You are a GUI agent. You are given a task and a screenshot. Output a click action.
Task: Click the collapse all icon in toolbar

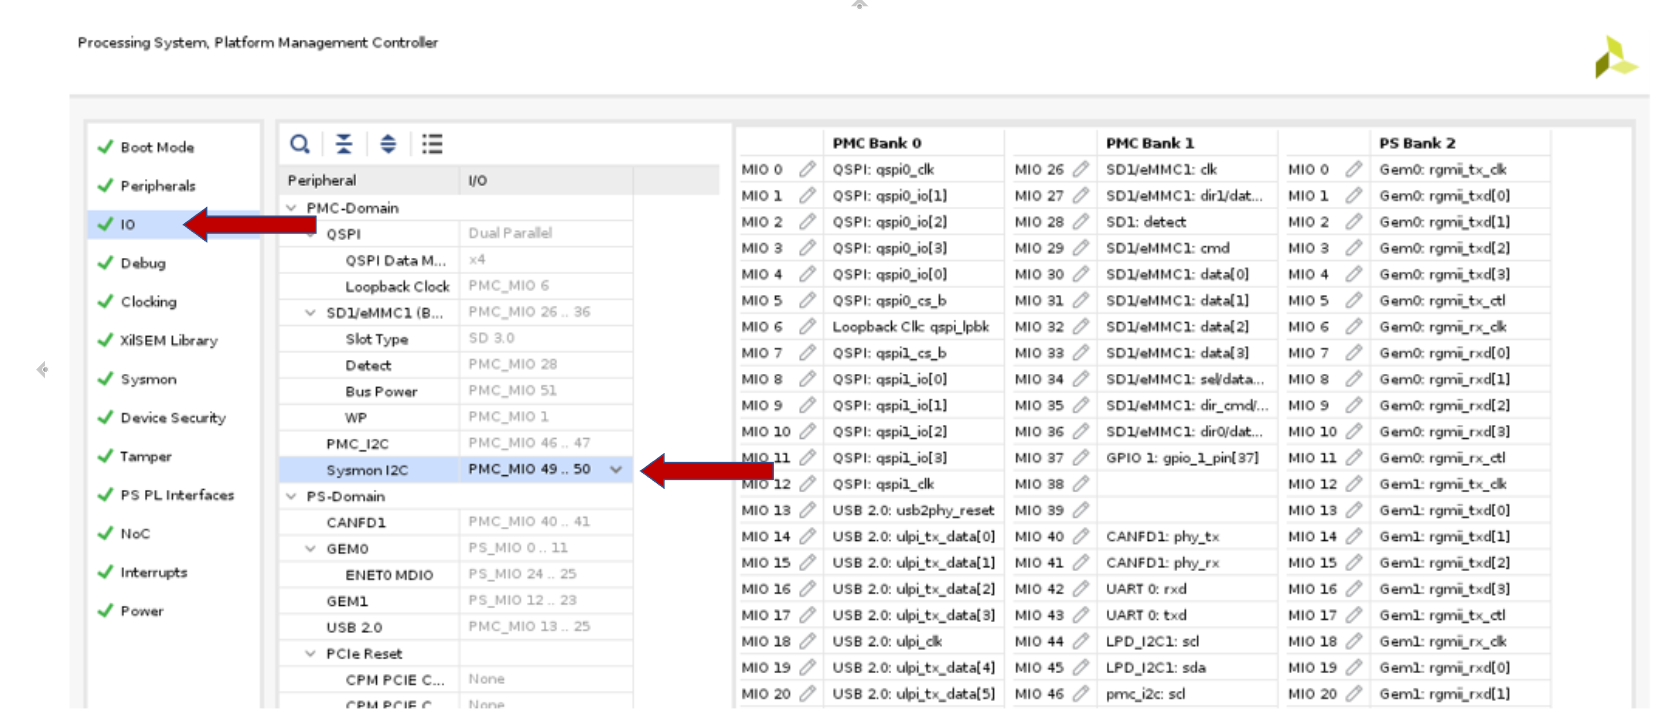click(344, 144)
